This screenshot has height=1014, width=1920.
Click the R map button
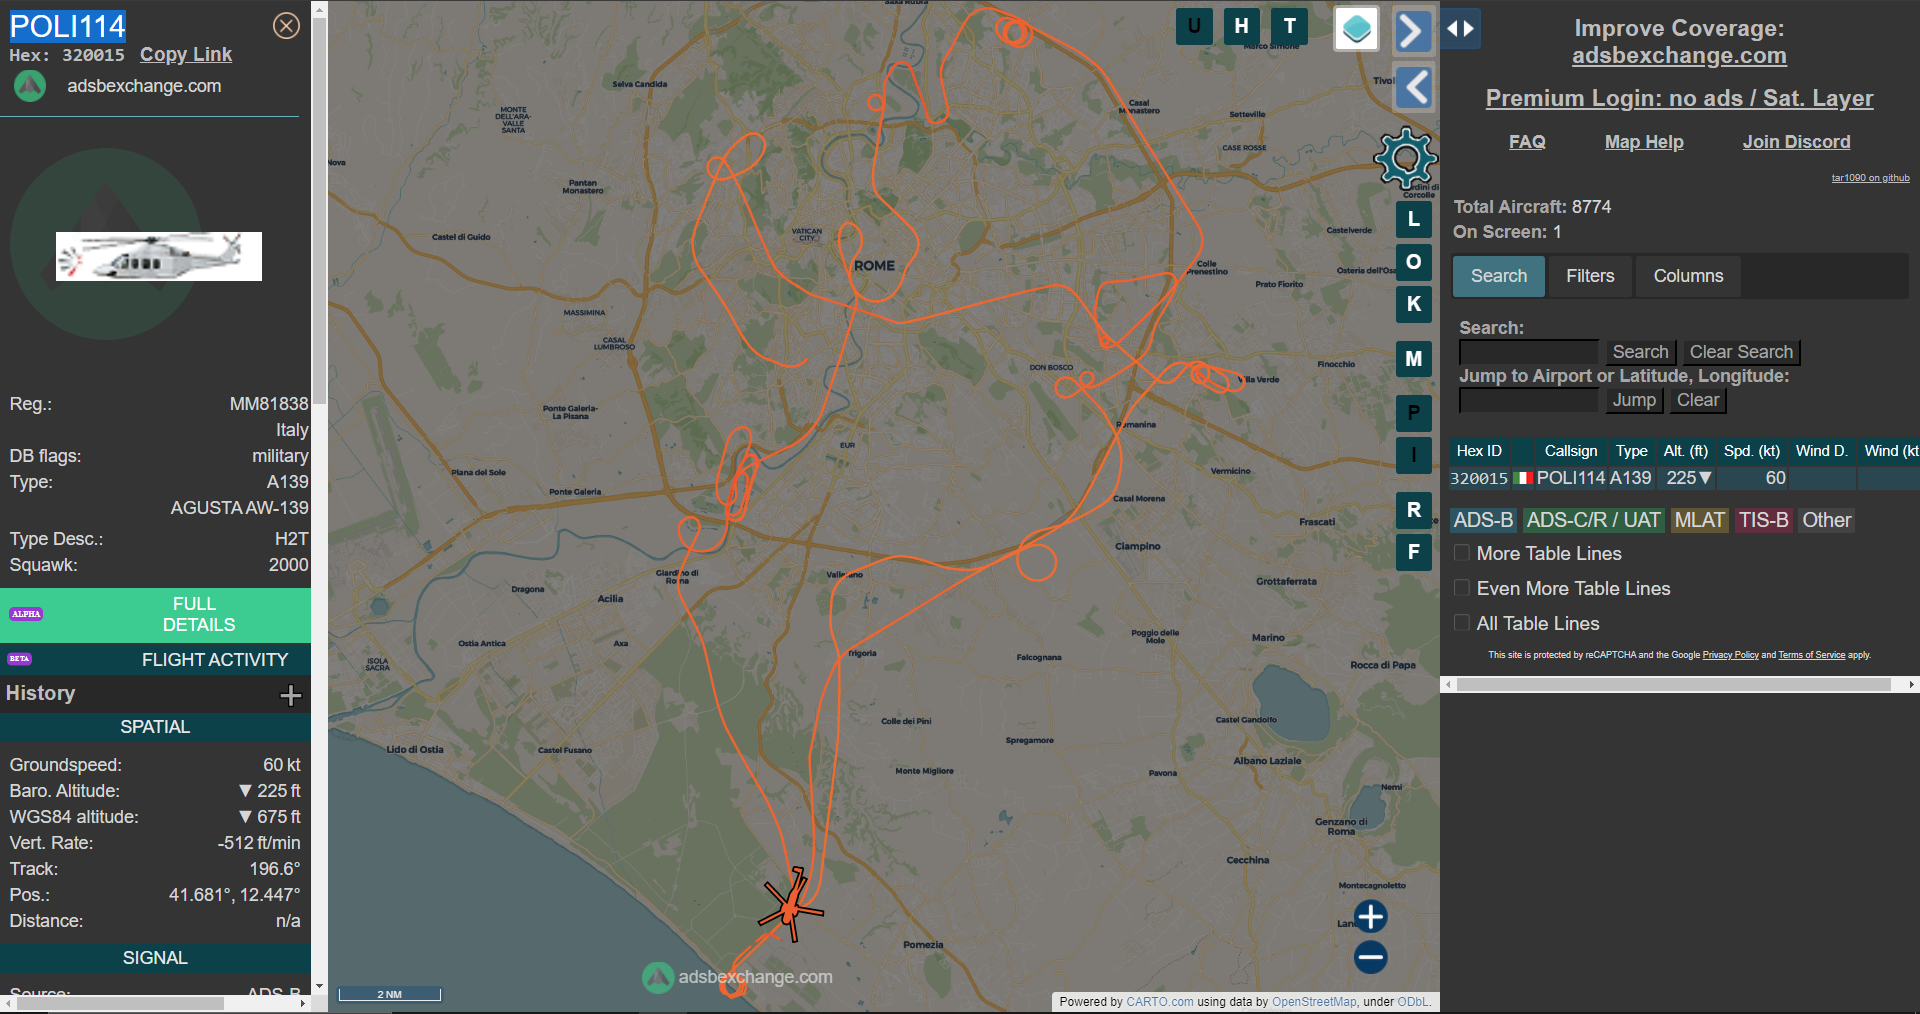coord(1414,510)
